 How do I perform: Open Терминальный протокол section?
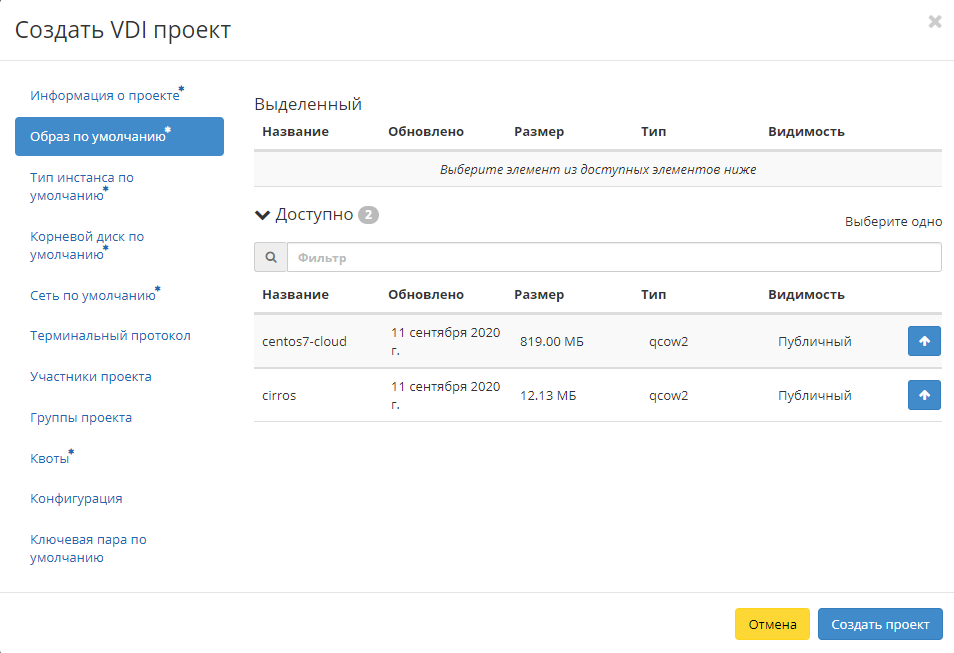[x=110, y=336]
